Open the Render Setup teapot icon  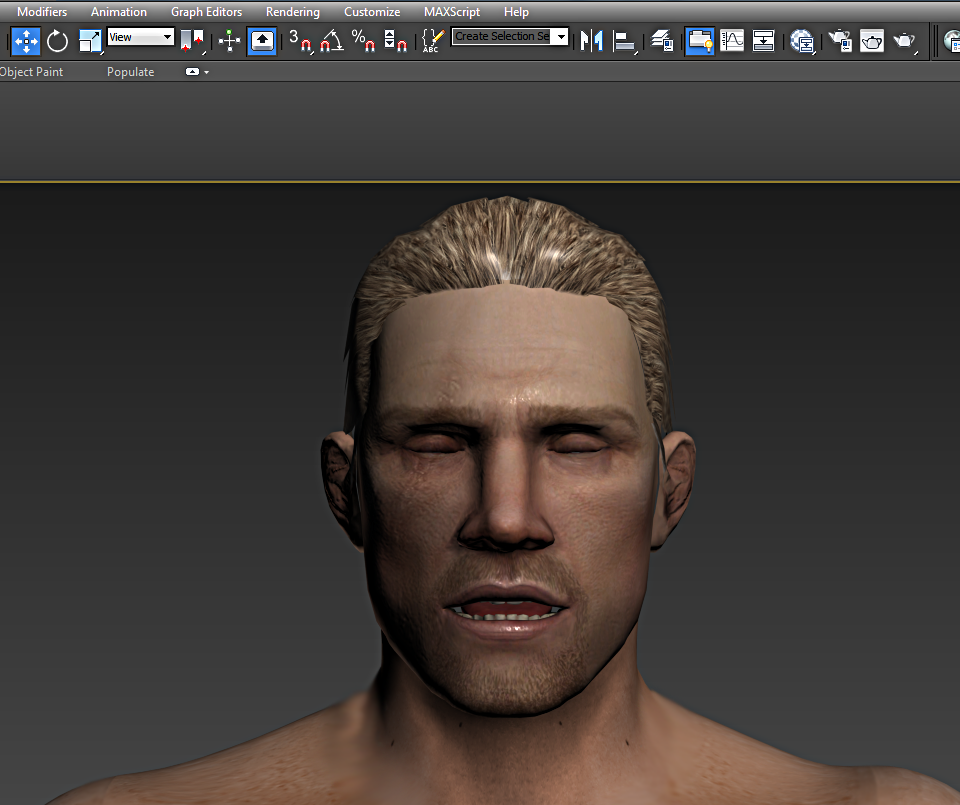(x=840, y=41)
